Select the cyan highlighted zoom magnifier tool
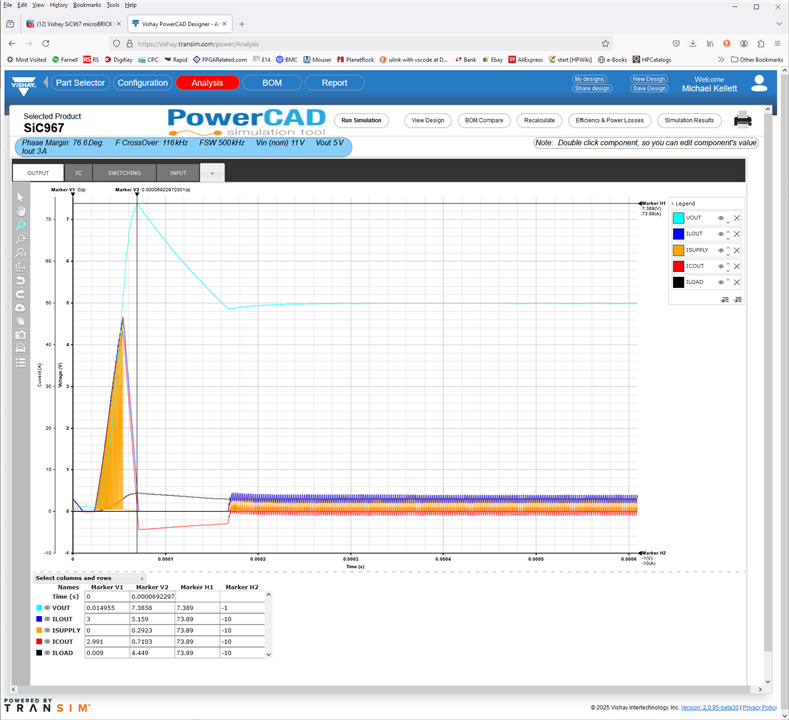 pos(20,224)
